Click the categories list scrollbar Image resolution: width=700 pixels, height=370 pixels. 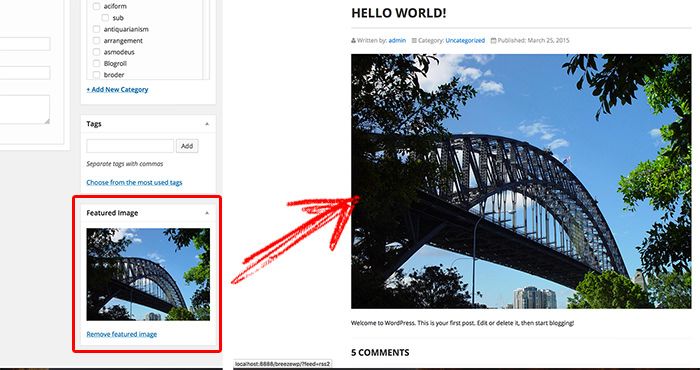pos(206,39)
